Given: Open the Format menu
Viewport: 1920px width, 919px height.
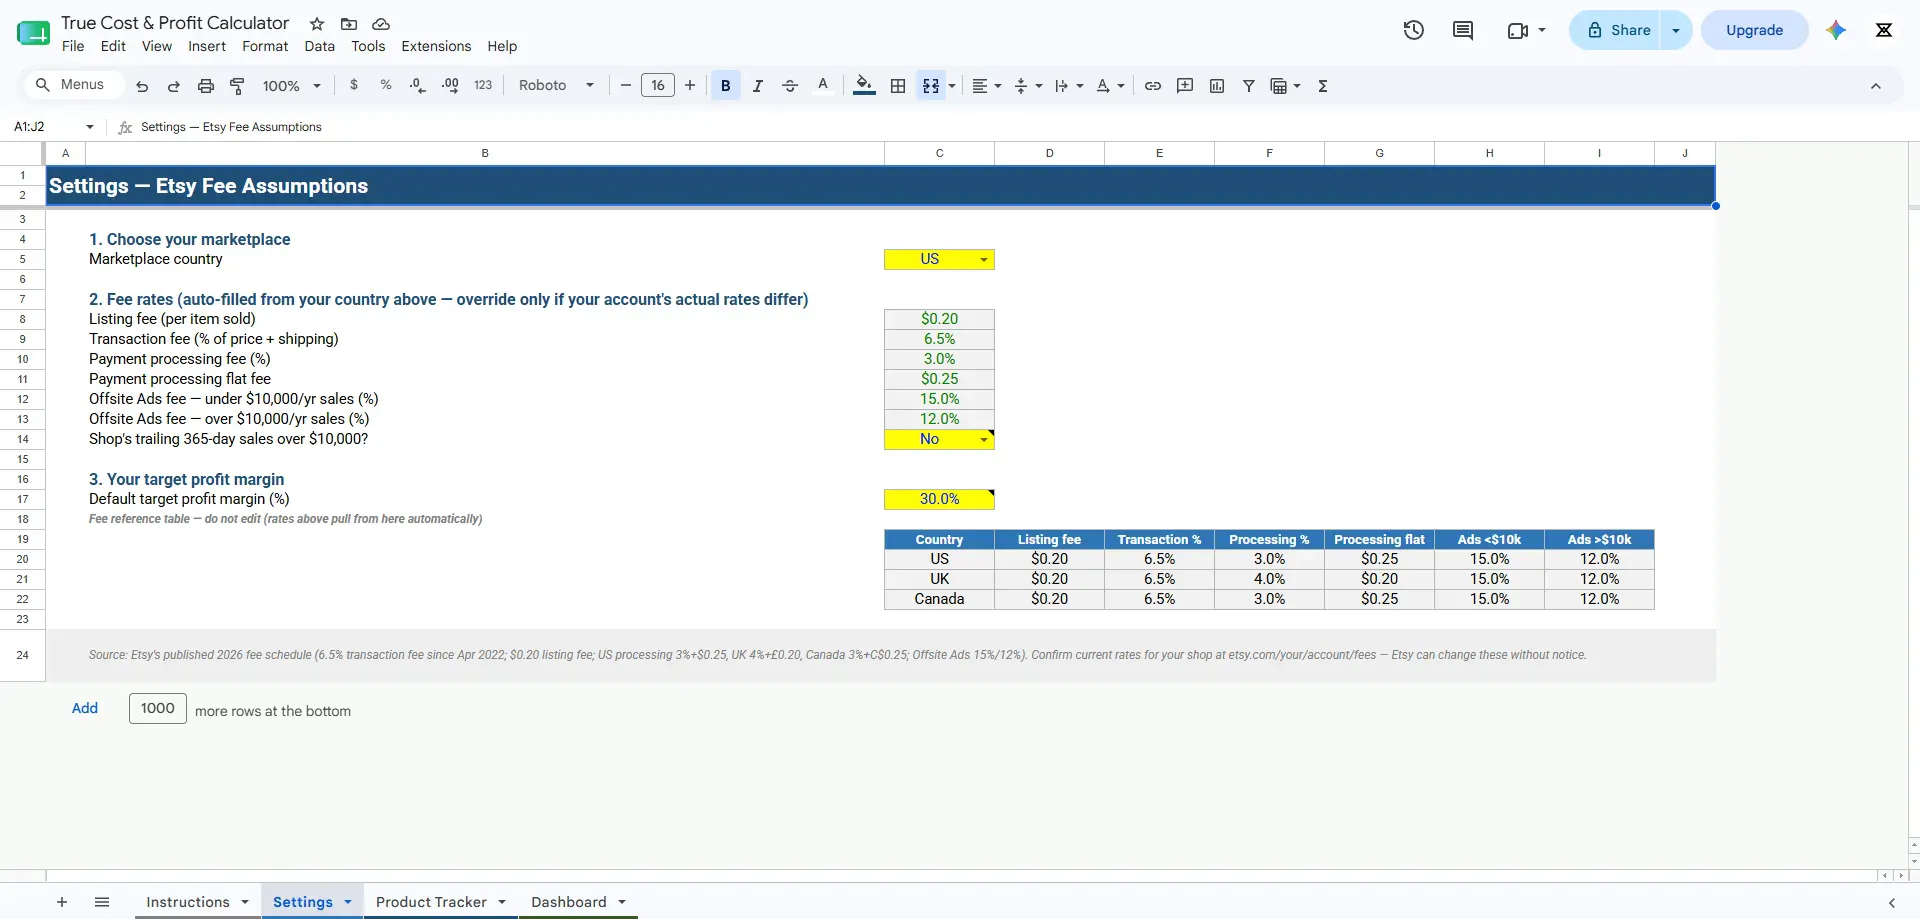Looking at the screenshot, I should (x=265, y=46).
